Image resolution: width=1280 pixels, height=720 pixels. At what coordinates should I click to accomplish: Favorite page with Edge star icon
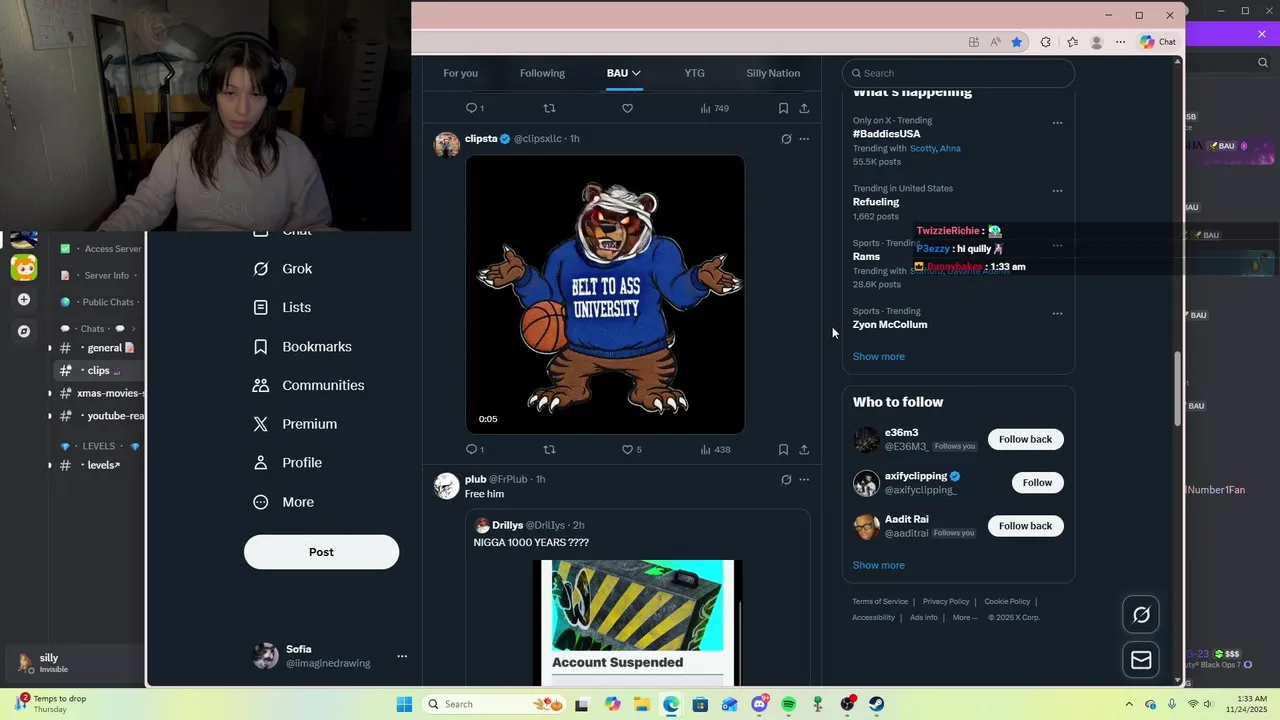click(1017, 42)
